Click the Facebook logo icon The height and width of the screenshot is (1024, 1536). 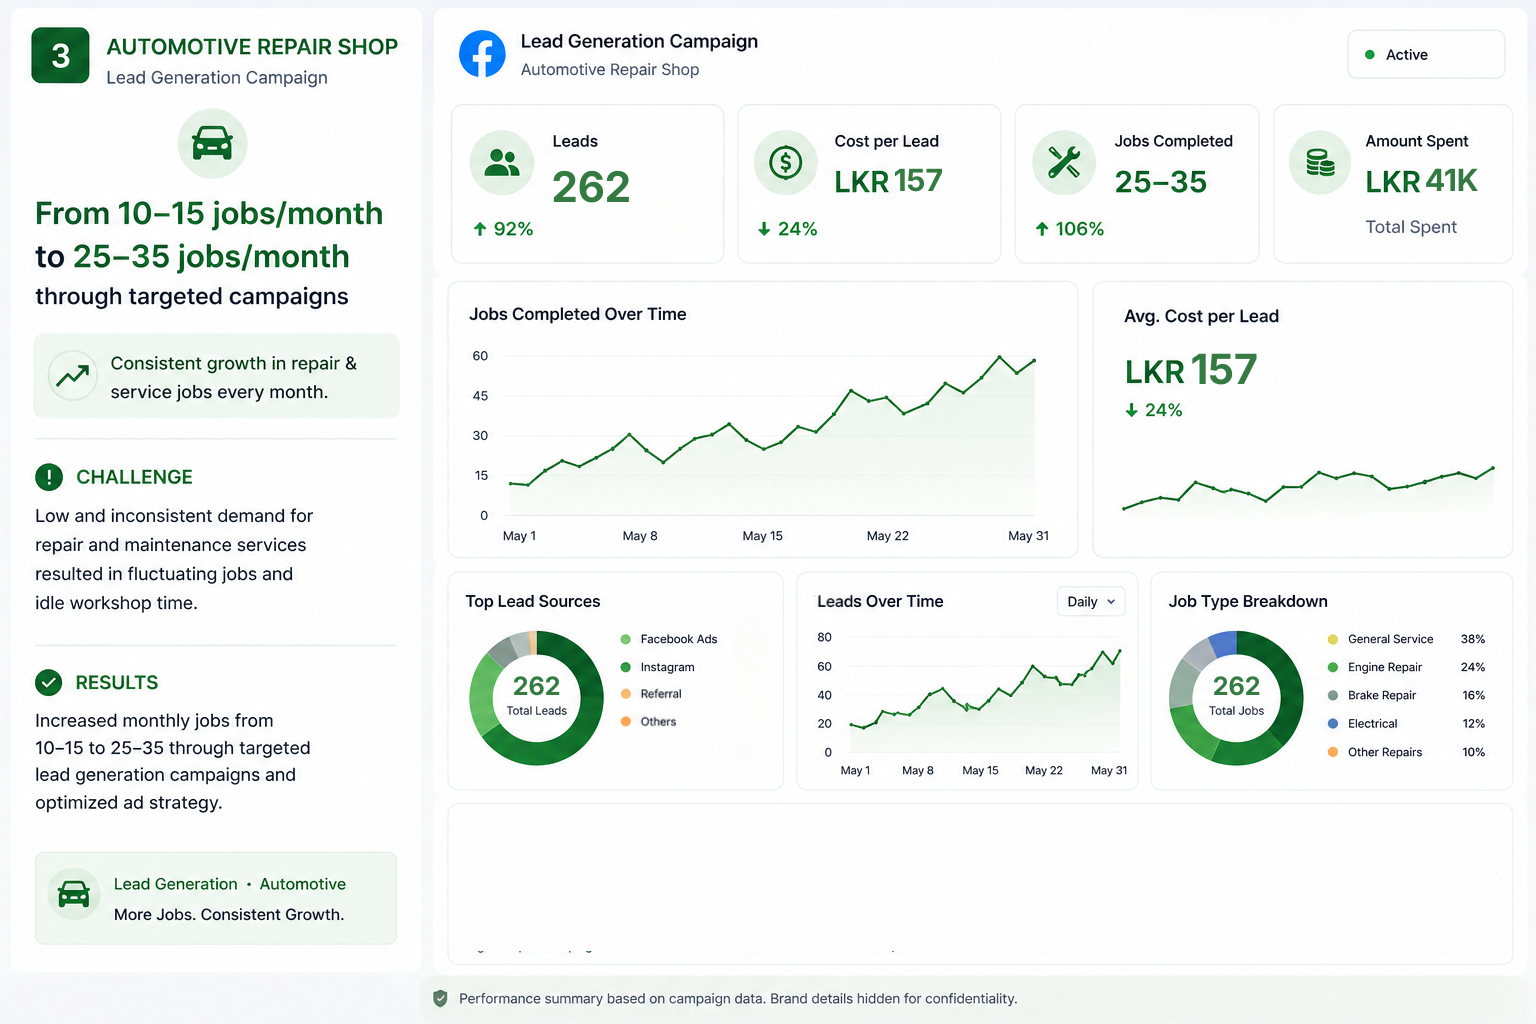482,54
